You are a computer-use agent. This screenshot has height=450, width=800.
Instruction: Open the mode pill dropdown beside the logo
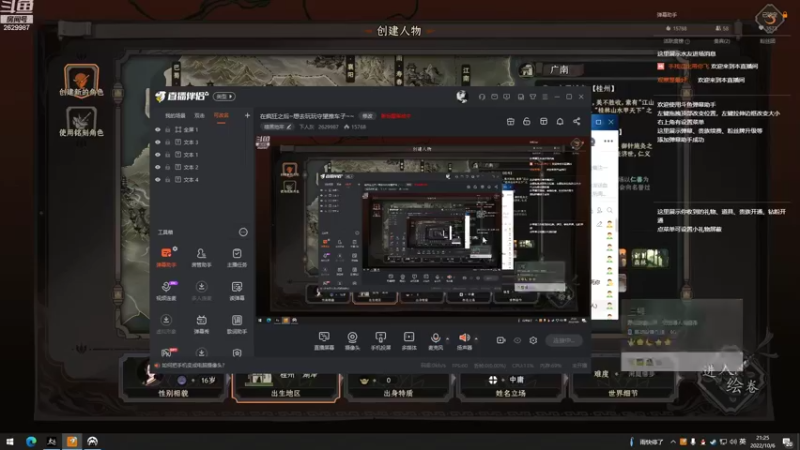(x=224, y=96)
